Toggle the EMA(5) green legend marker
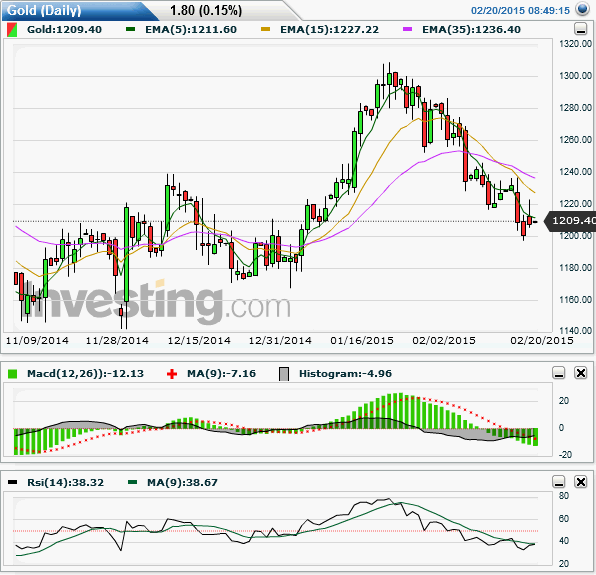 tap(130, 29)
